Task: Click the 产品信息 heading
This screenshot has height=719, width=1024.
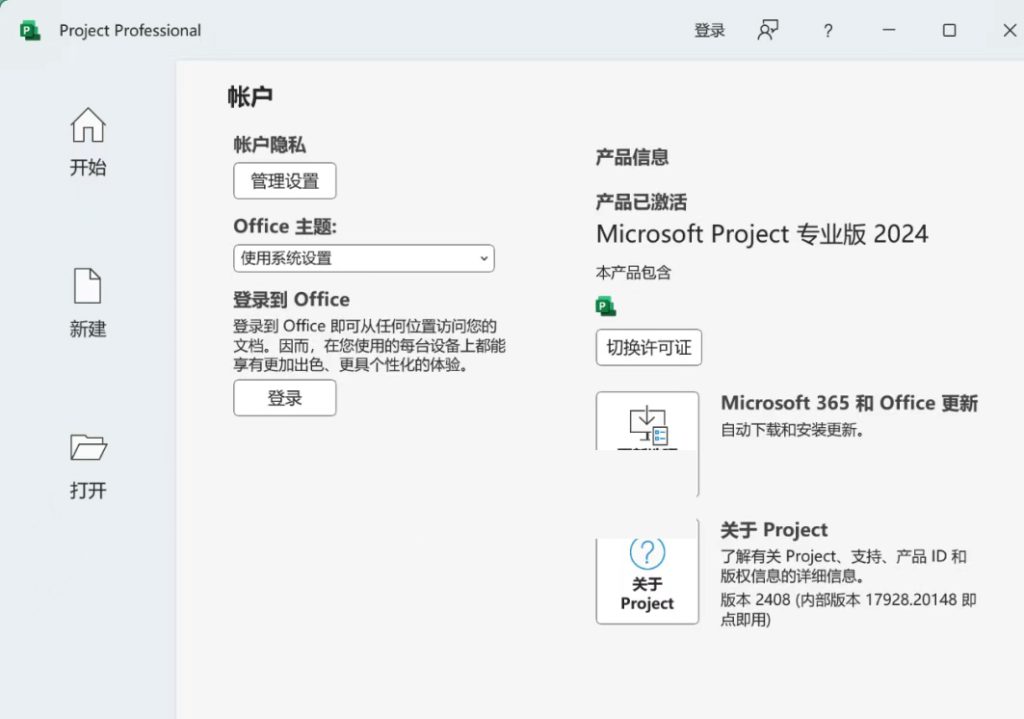Action: [x=632, y=157]
